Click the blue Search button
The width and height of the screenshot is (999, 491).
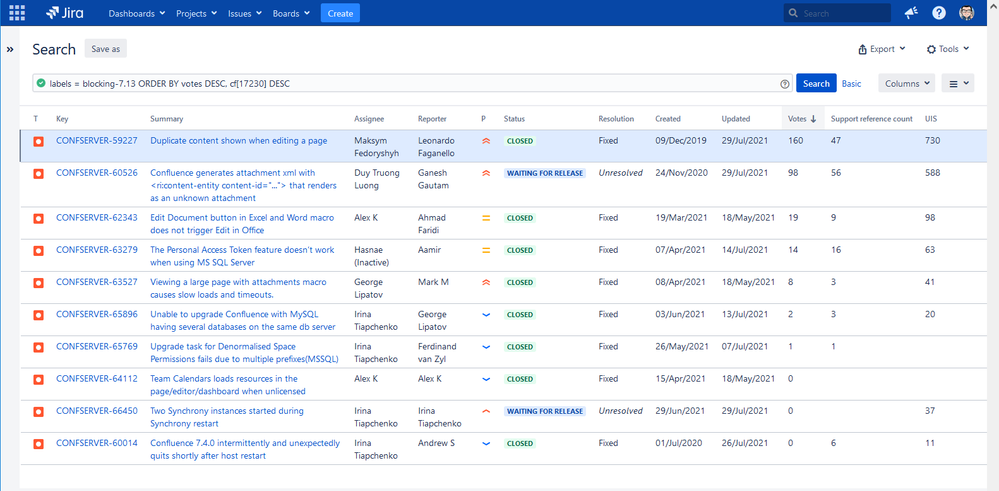(816, 83)
